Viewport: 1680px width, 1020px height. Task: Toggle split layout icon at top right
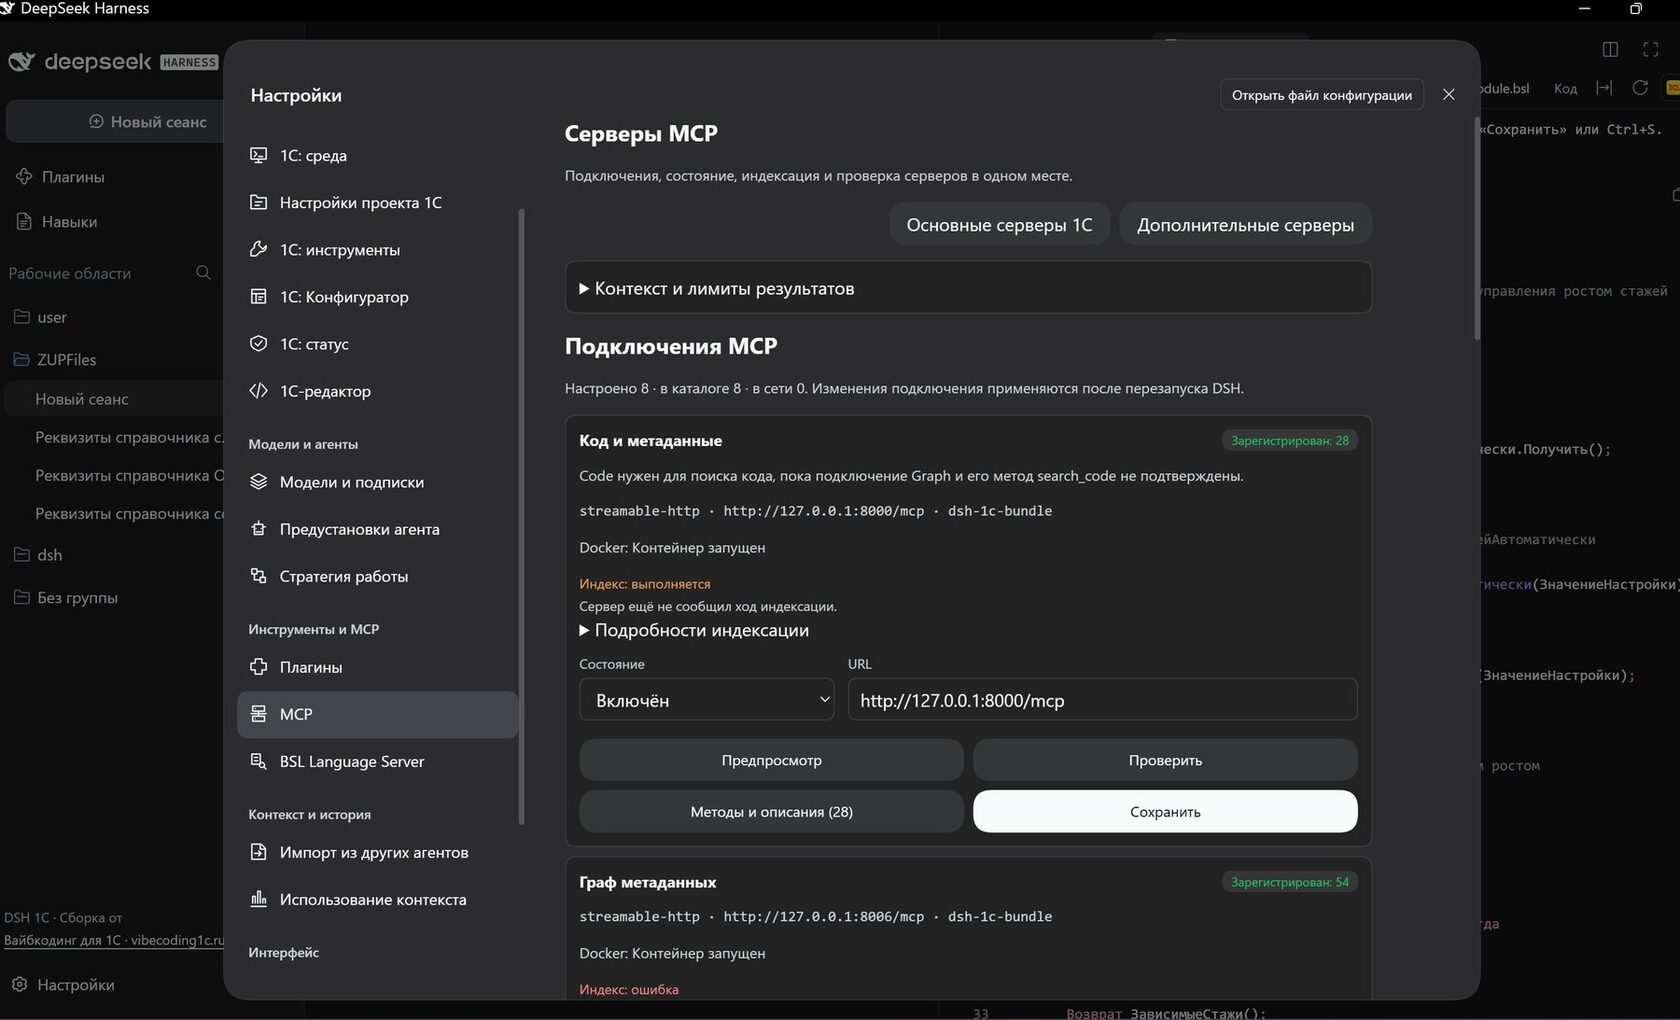click(1610, 49)
